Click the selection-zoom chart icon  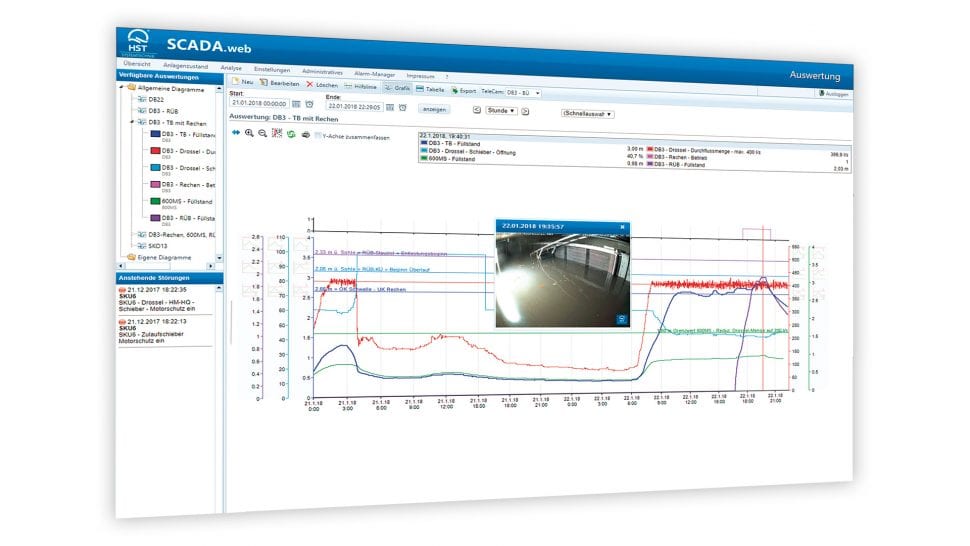[277, 134]
